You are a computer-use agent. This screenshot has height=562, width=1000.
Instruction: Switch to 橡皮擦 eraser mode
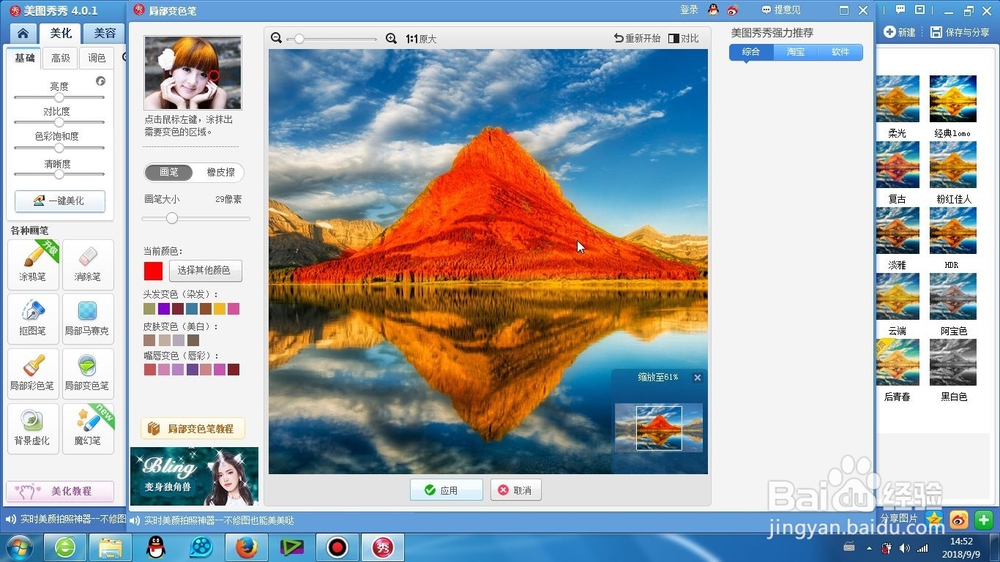(x=221, y=172)
